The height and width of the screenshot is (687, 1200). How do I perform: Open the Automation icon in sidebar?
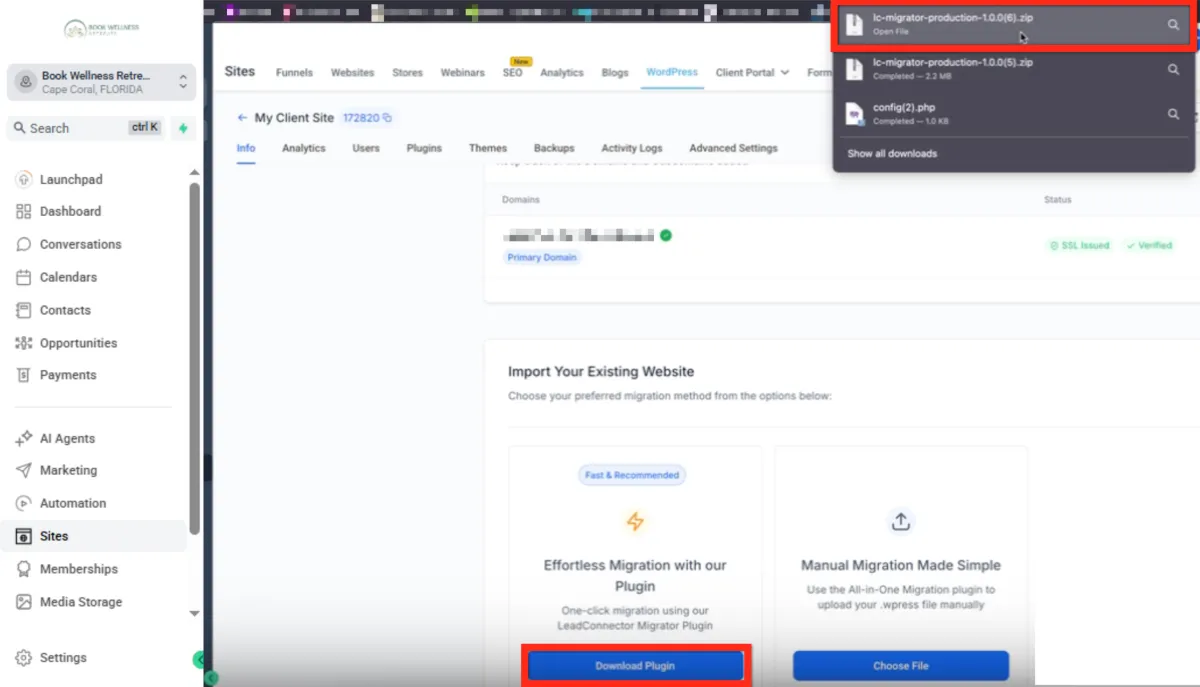coord(24,504)
